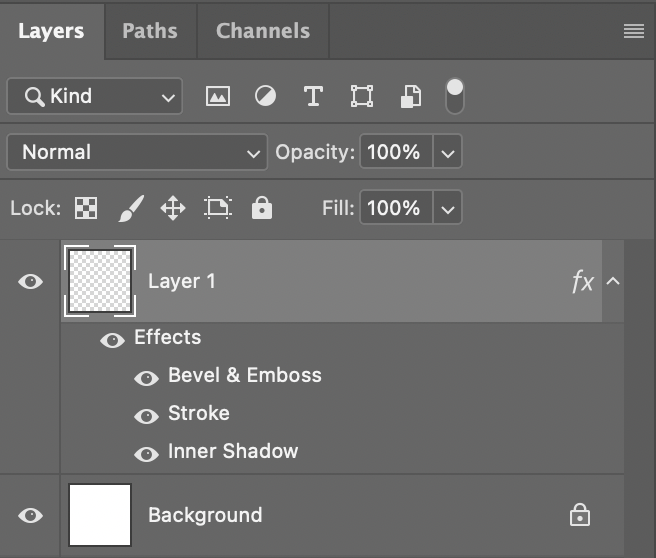
Task: Open the Fill slider dropdown arrow
Action: [448, 207]
